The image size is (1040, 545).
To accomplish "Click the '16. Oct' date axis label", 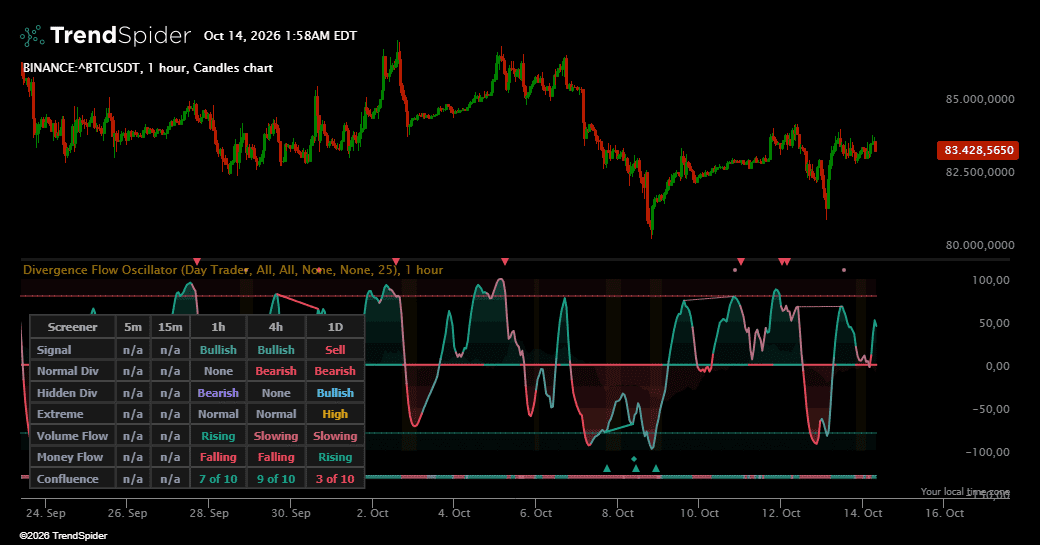I will tap(944, 513).
